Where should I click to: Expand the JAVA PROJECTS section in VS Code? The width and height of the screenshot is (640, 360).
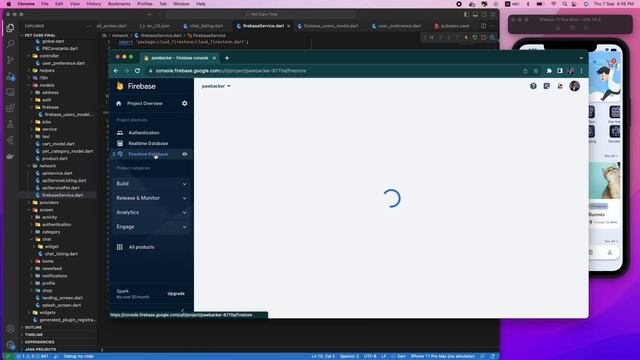40,349
